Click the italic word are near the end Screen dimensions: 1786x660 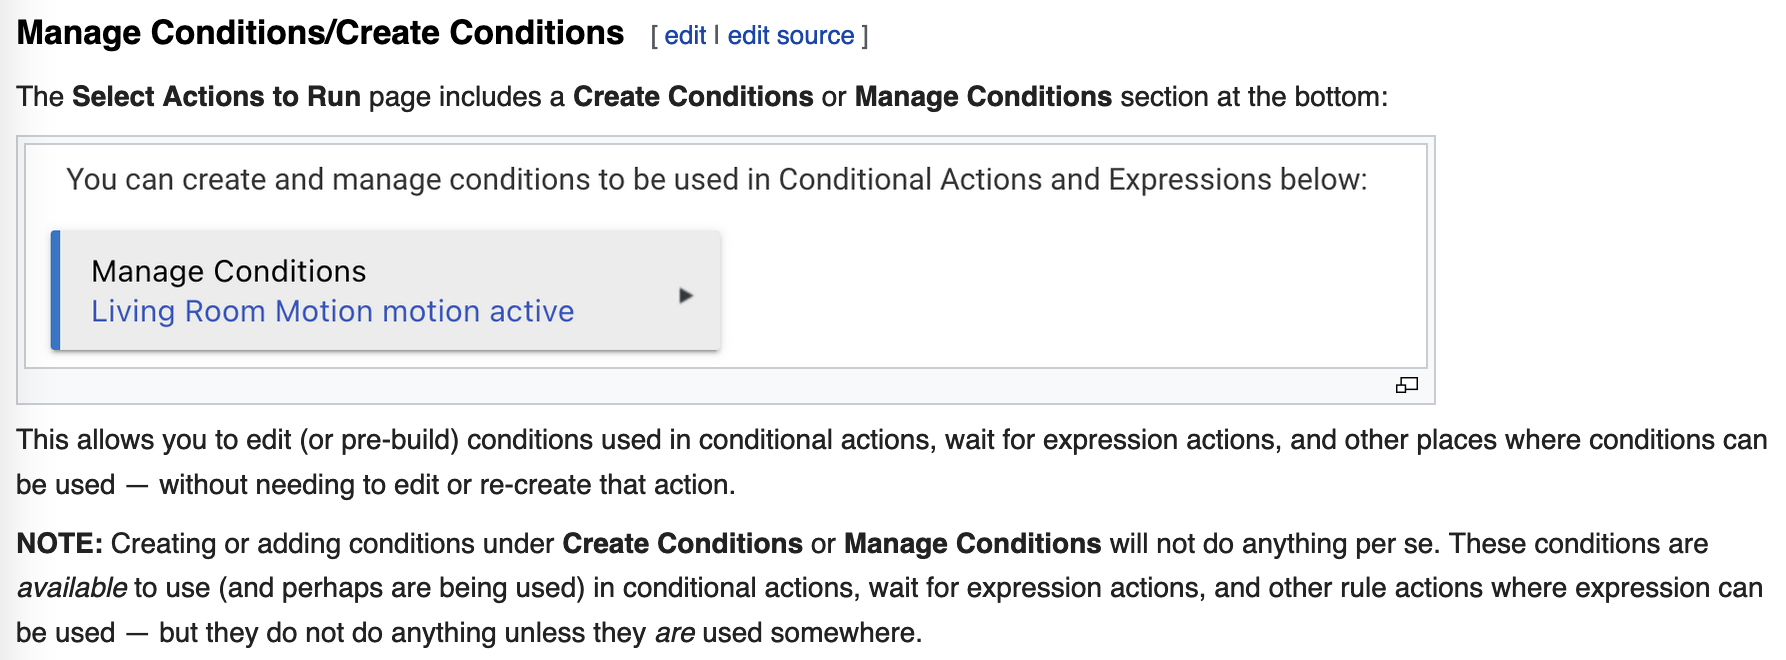pos(675,632)
